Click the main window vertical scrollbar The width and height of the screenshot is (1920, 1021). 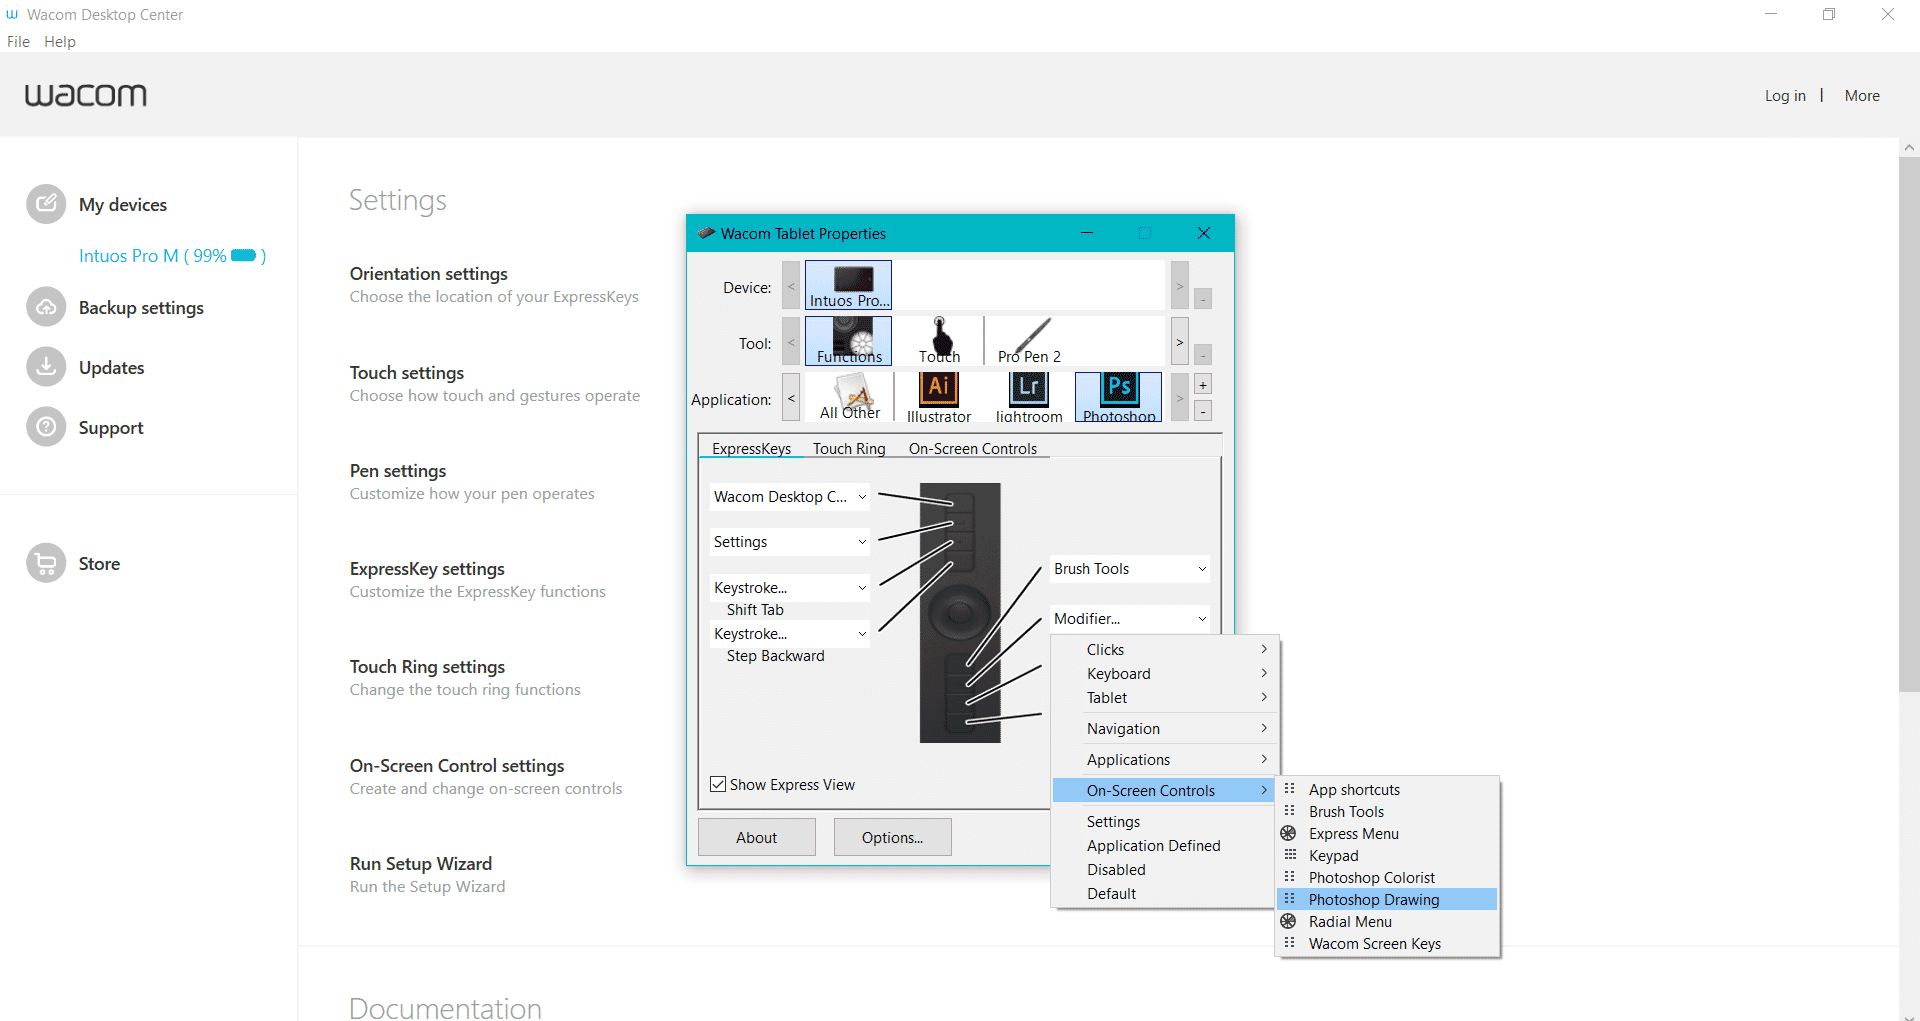point(1909,424)
